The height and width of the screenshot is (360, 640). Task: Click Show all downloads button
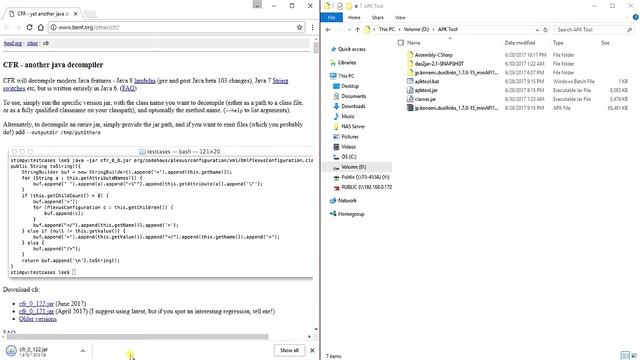tap(289, 351)
